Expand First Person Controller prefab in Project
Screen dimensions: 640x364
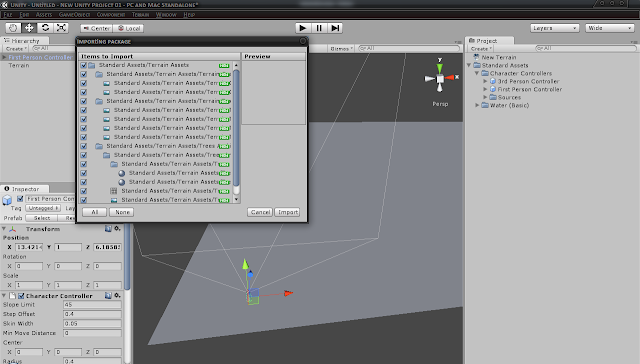[x=485, y=89]
